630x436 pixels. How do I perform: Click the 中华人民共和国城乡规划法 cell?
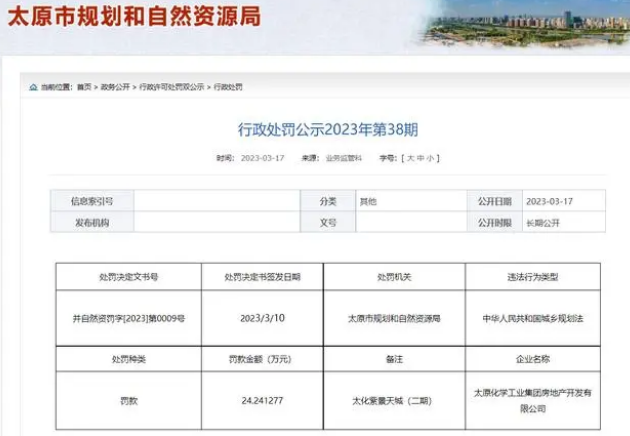coord(532,317)
